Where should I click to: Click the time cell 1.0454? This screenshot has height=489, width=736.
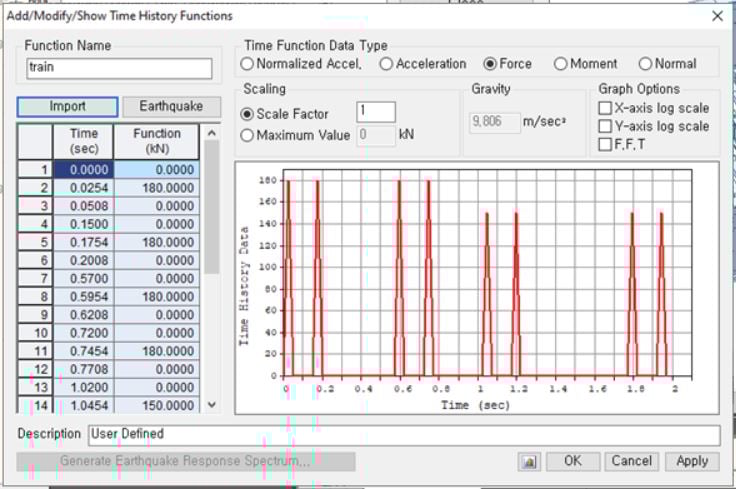(84, 405)
